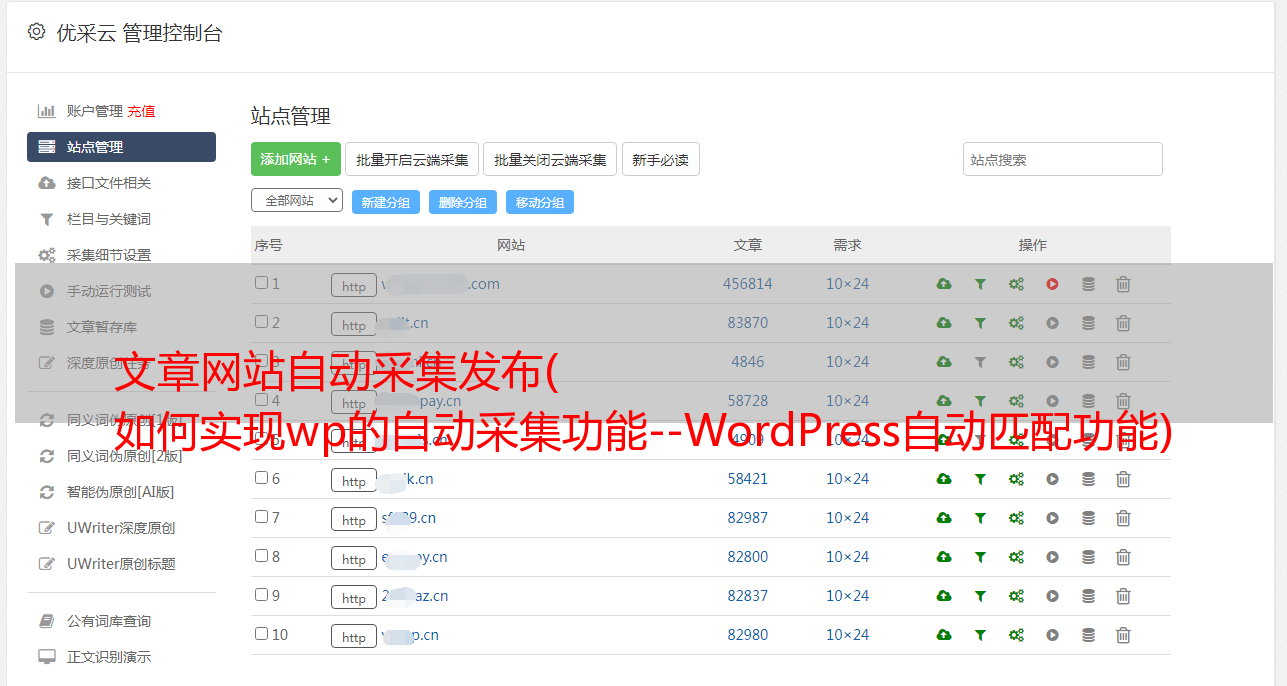Click the 批量开启云端采集 button
The height and width of the screenshot is (686, 1287).
click(x=412, y=159)
